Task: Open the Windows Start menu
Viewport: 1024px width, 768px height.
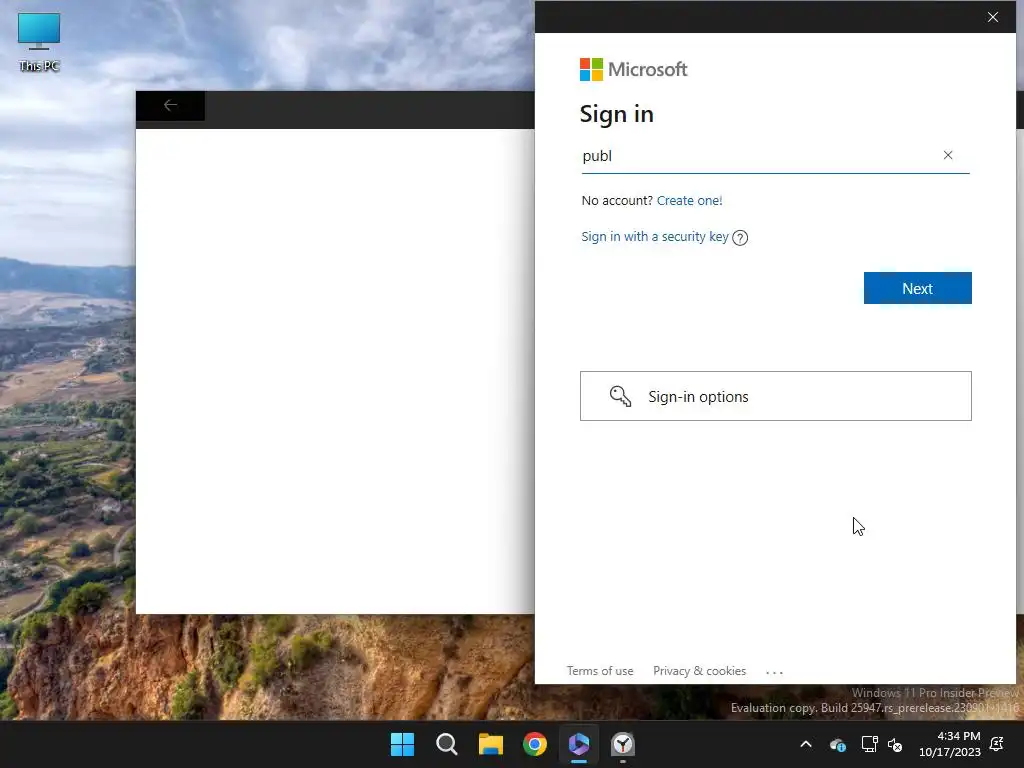Action: pos(402,744)
